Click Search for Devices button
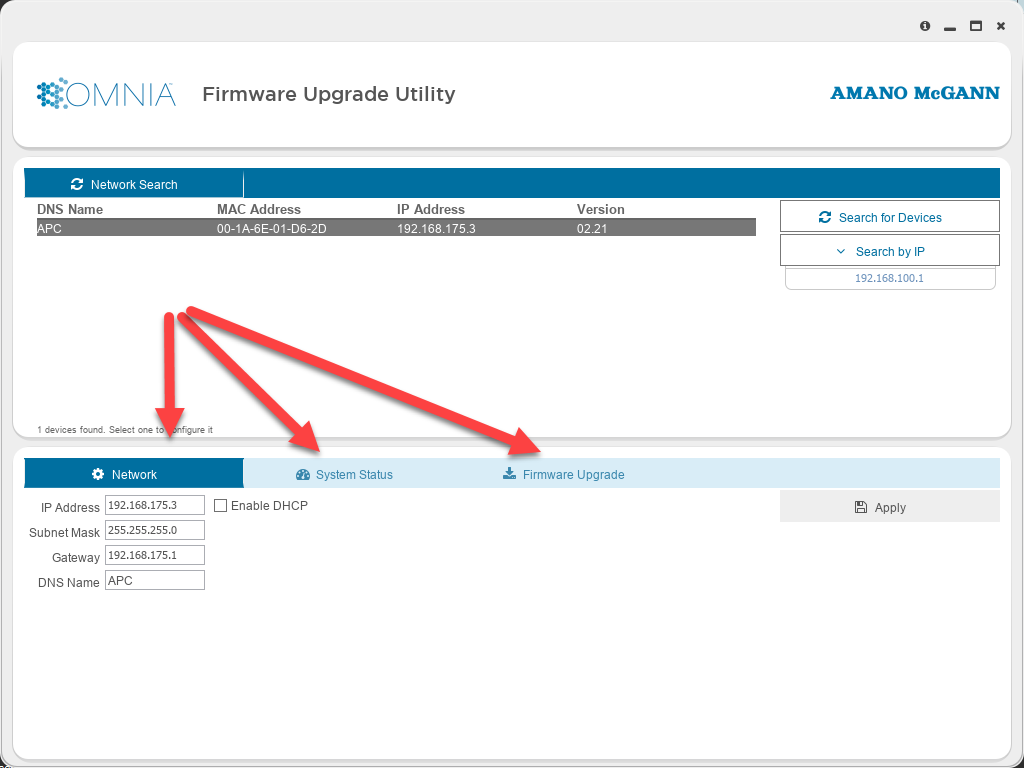Viewport: 1024px width, 768px height. click(x=889, y=216)
